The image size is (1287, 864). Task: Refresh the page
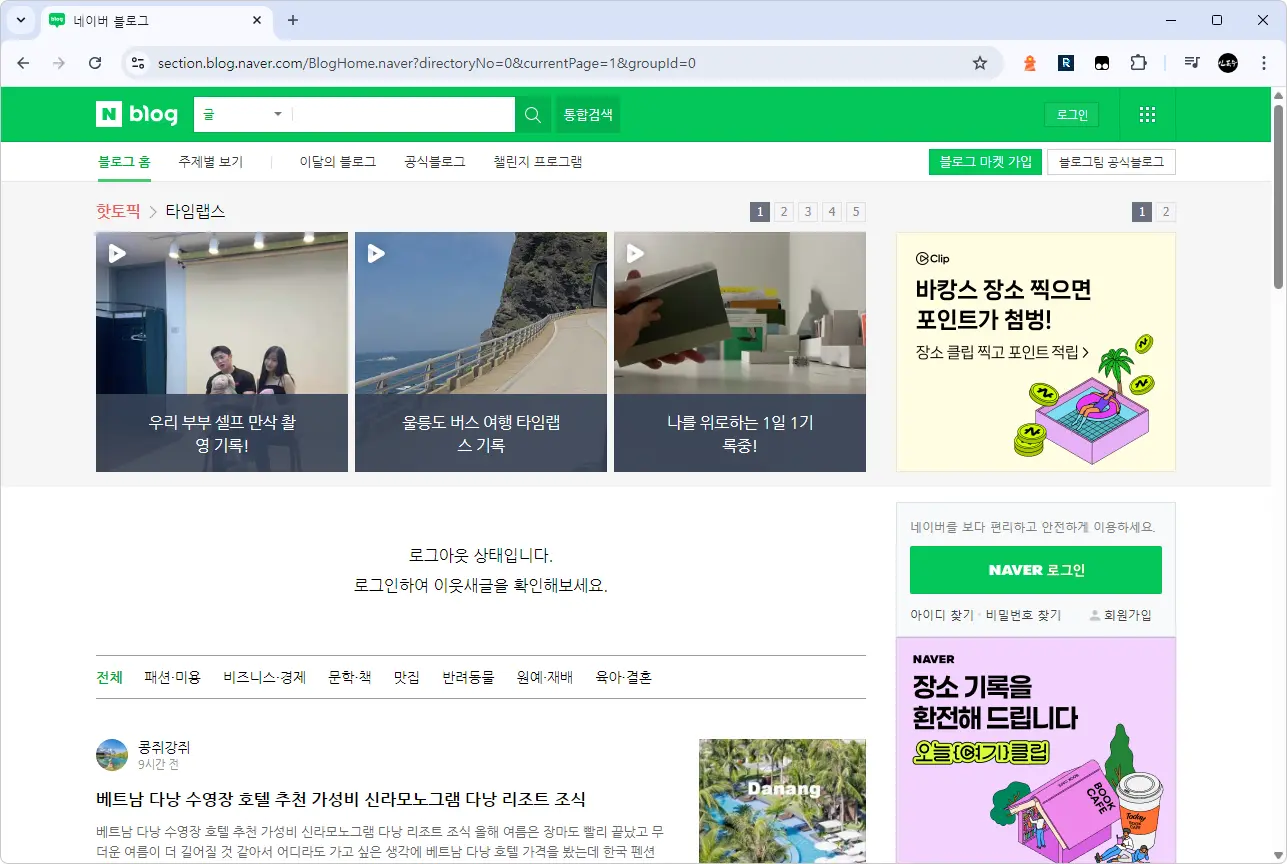95,62
